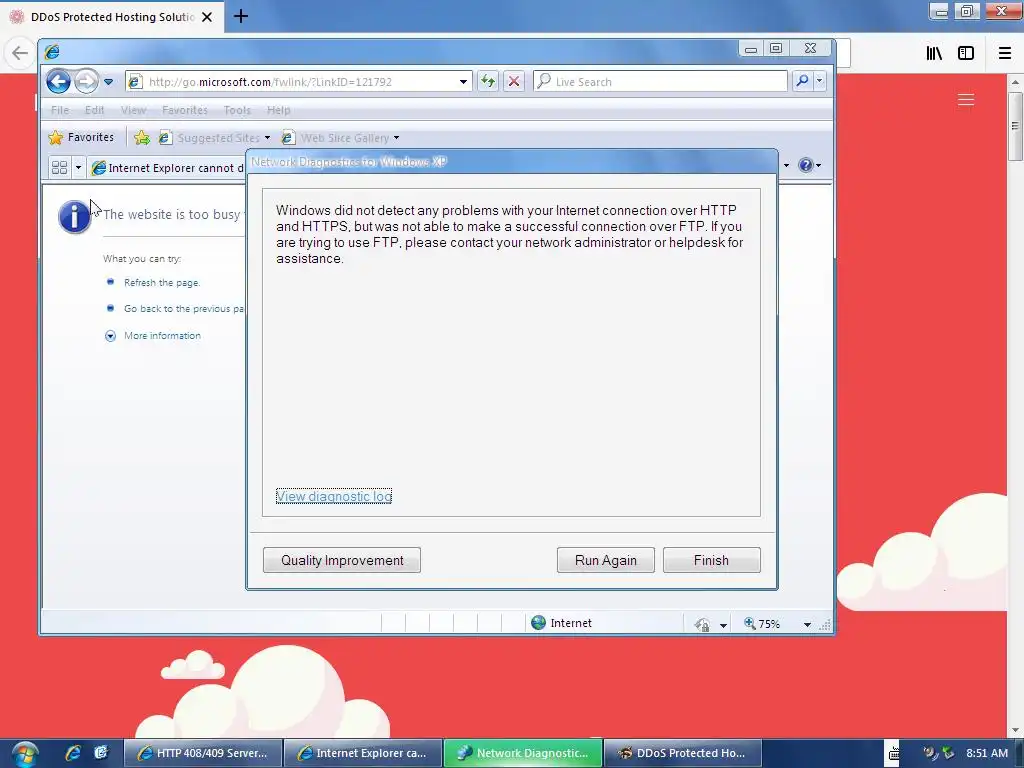Screen dimensions: 1024x768
Task: Click 'Go back to the previous page' link
Action: pos(184,309)
